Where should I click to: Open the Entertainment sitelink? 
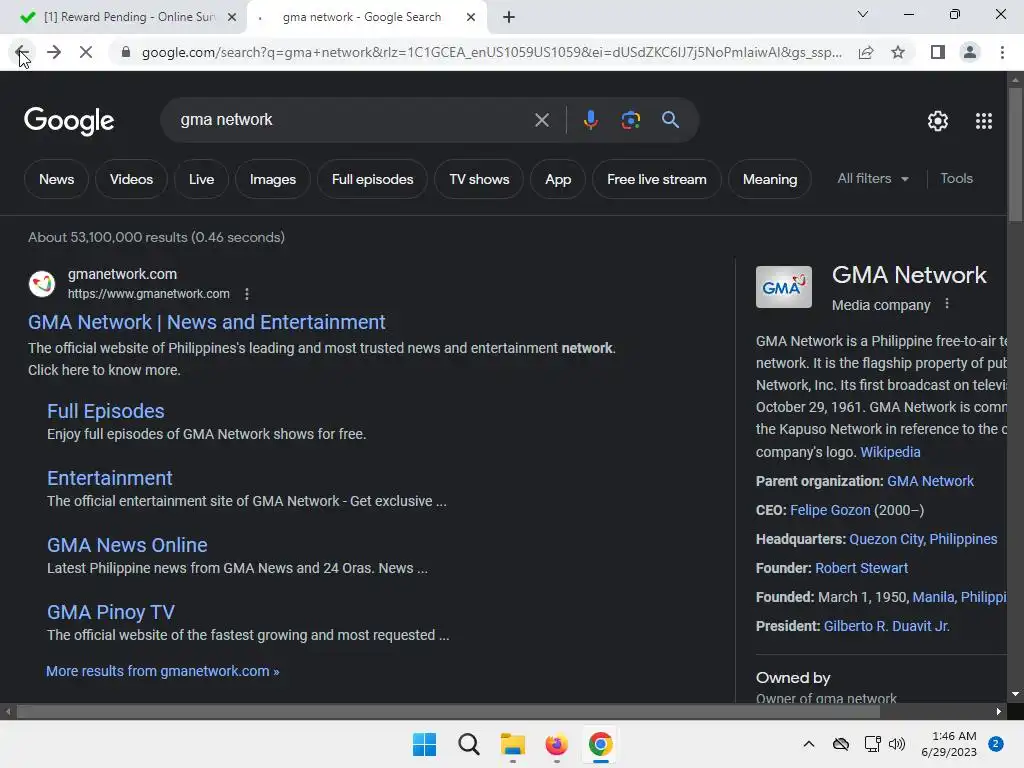(110, 479)
